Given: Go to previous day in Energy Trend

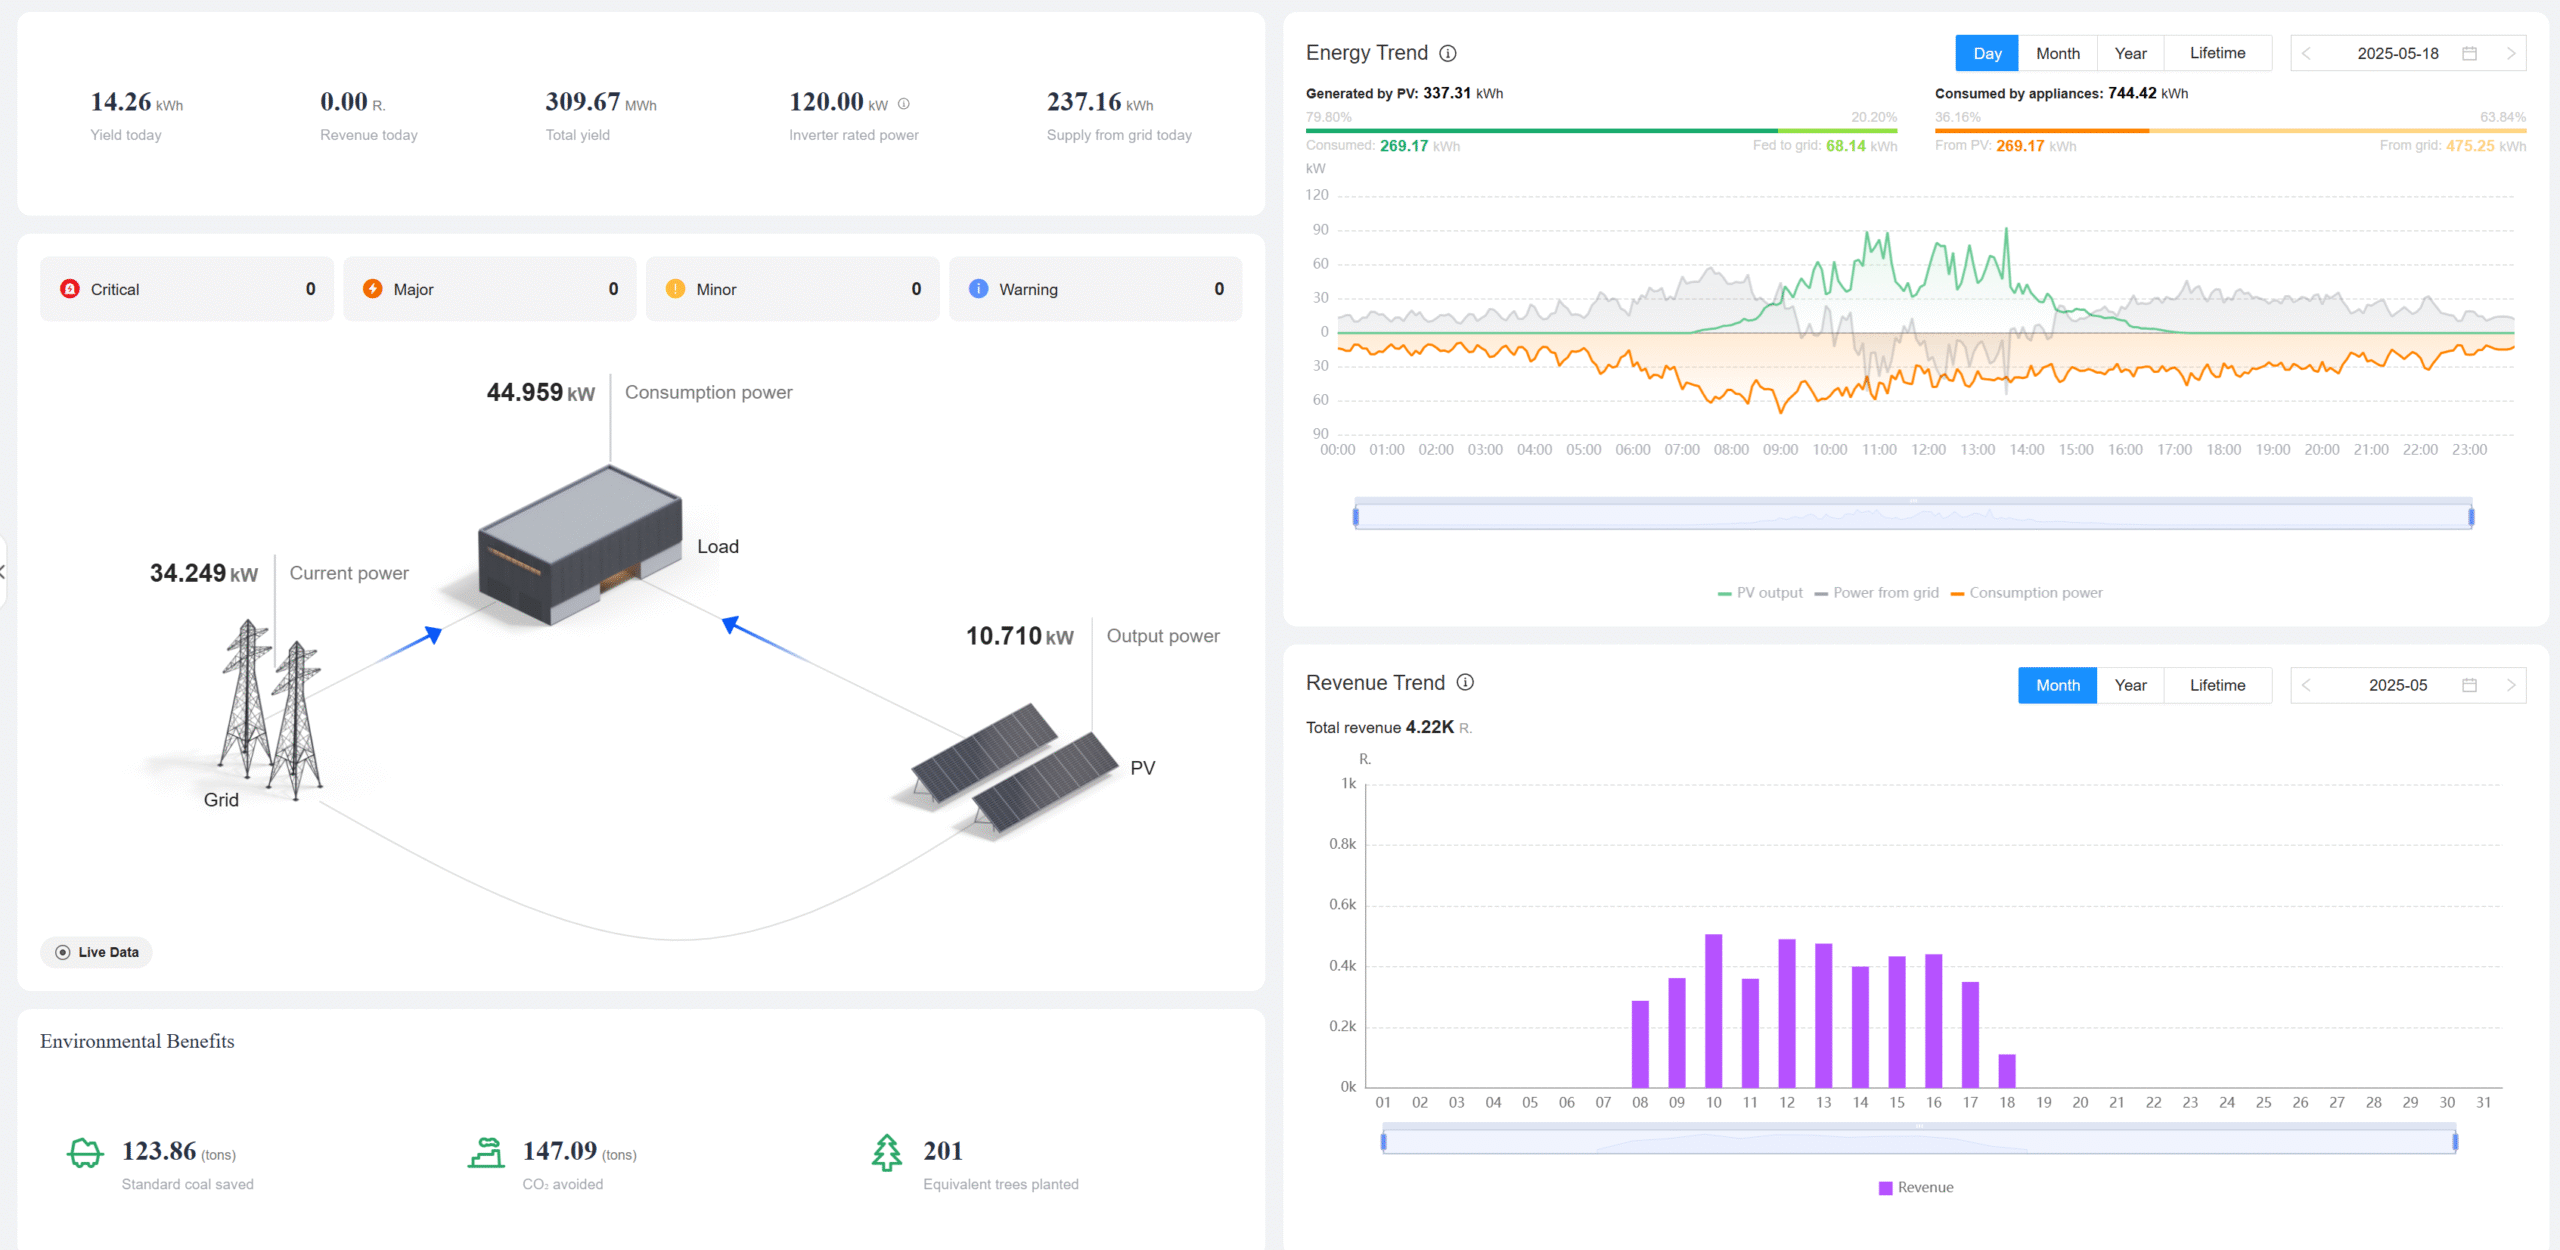Looking at the screenshot, I should pyautogui.click(x=2306, y=53).
